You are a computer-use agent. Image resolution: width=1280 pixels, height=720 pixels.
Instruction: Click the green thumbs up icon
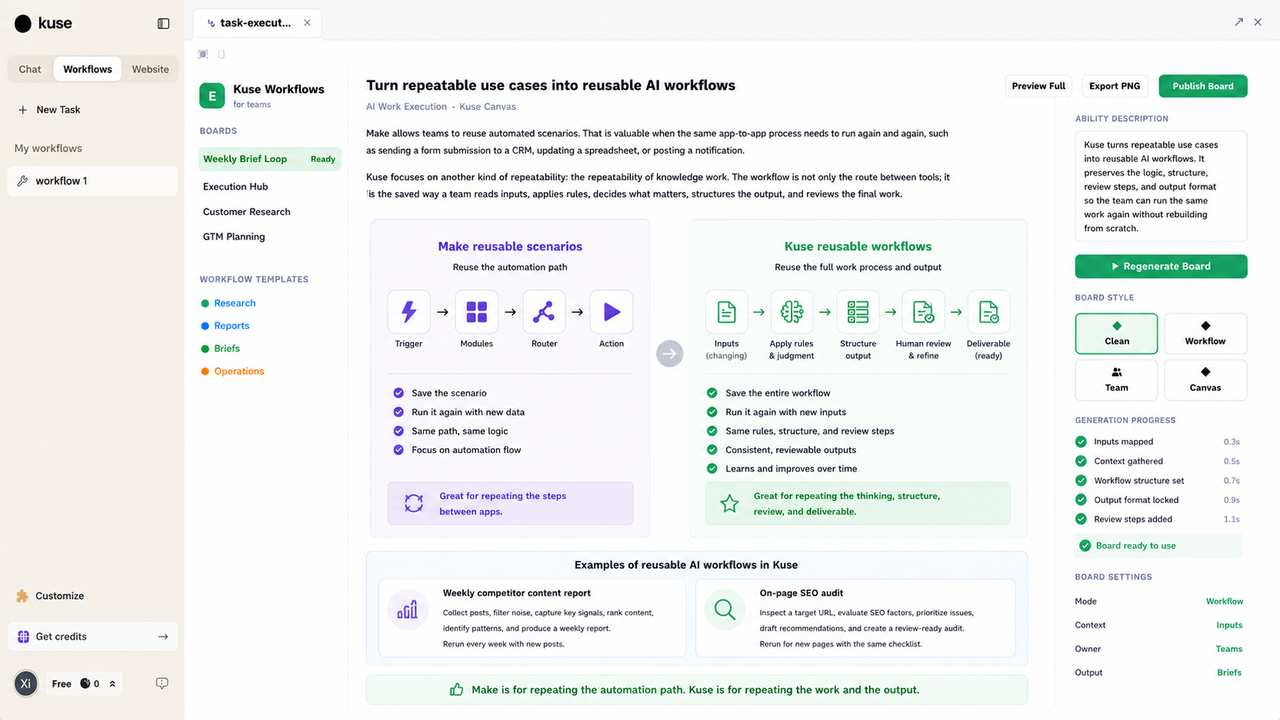[x=457, y=689]
